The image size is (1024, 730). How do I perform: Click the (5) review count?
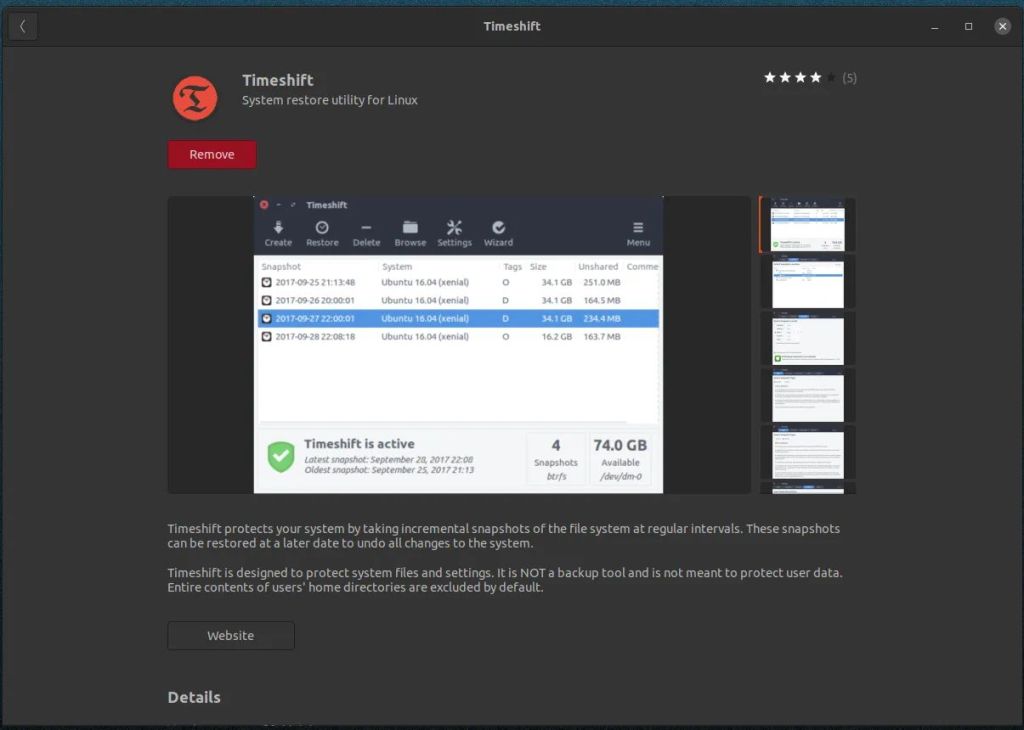(849, 78)
